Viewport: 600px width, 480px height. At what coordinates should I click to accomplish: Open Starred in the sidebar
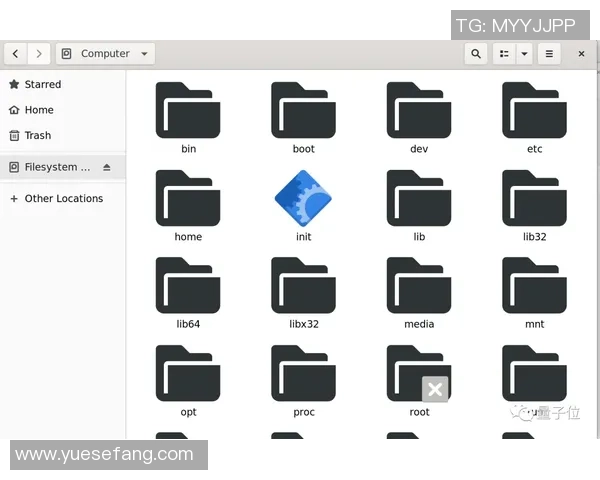click(42, 85)
